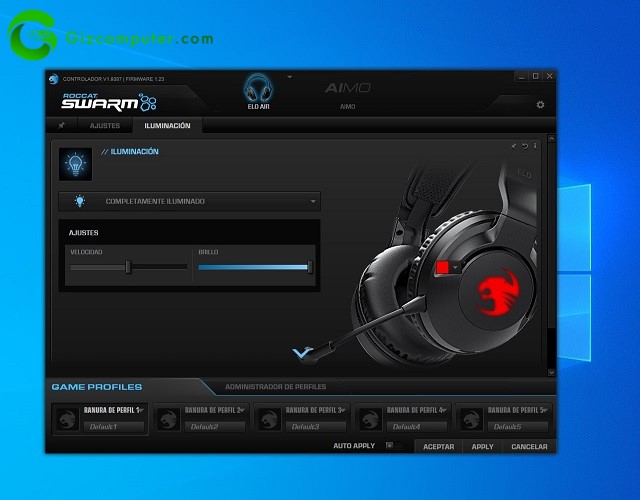Click the light bulb Iluminación panel icon

[x=76, y=164]
